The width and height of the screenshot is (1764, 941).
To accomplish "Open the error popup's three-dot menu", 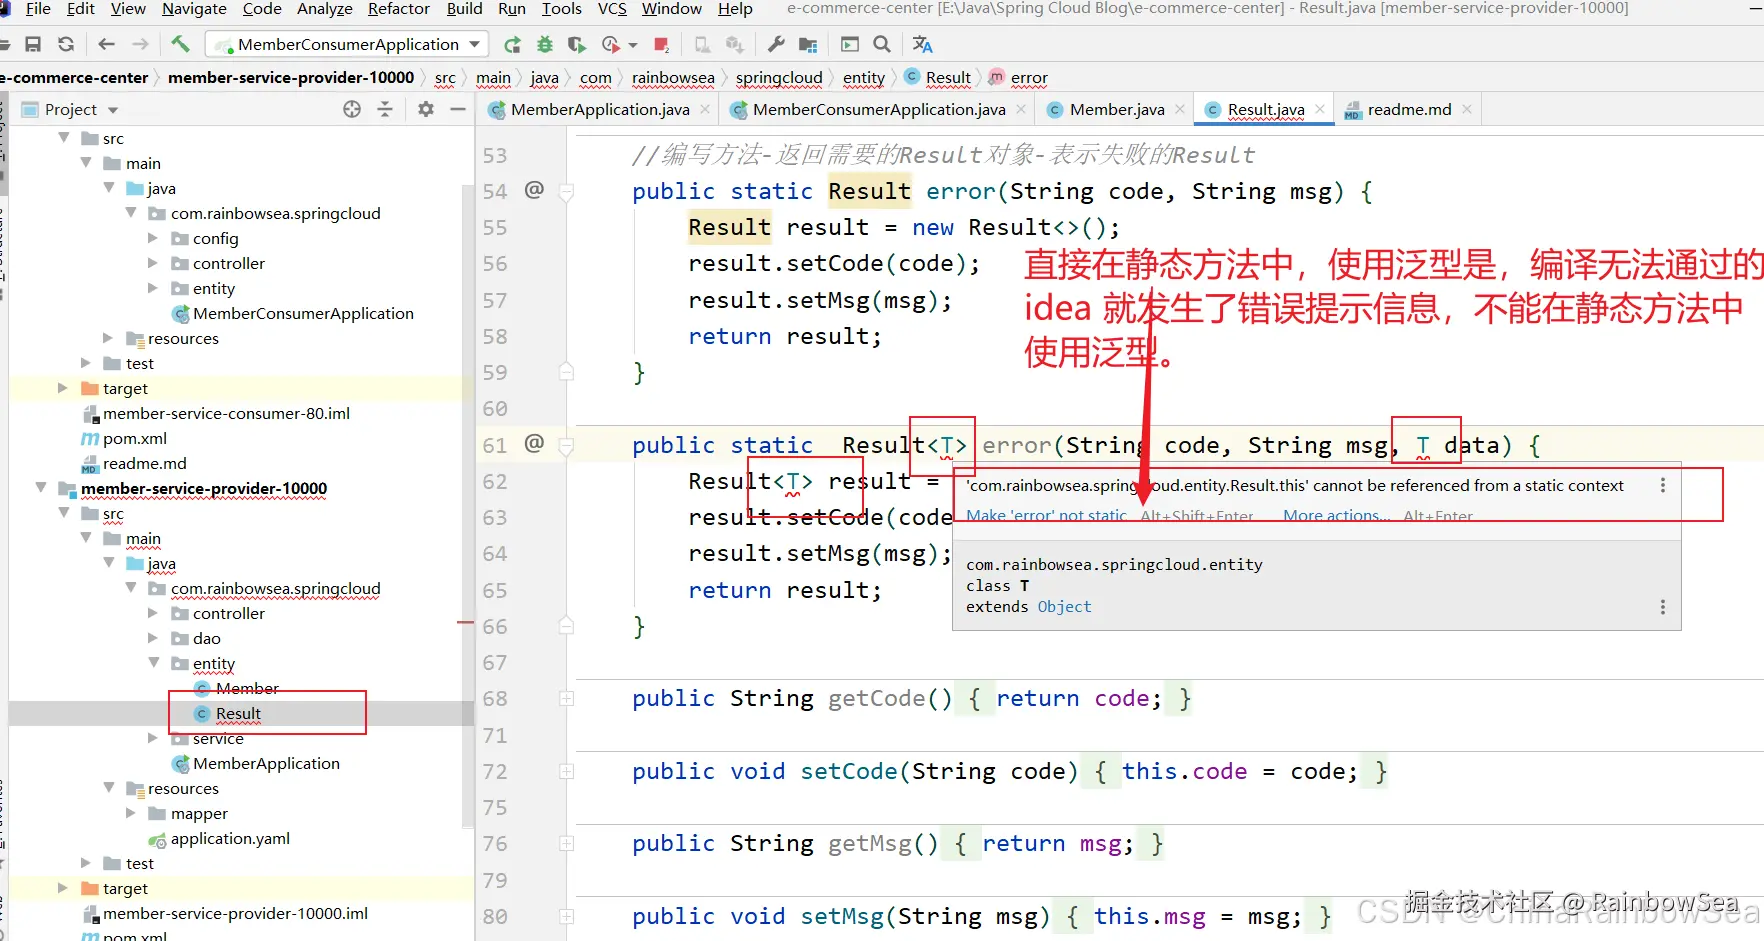I will click(1663, 485).
